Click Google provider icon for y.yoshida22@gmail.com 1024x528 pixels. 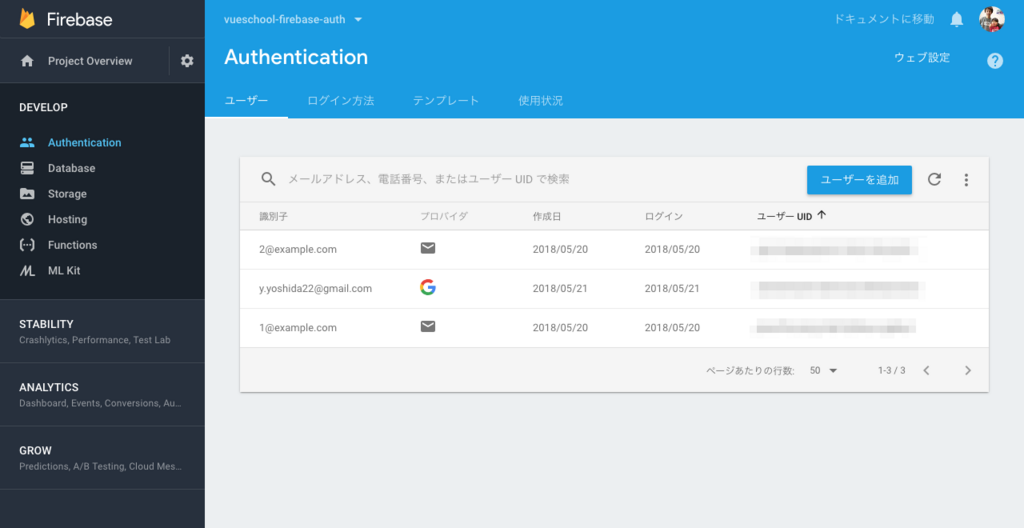pos(428,287)
